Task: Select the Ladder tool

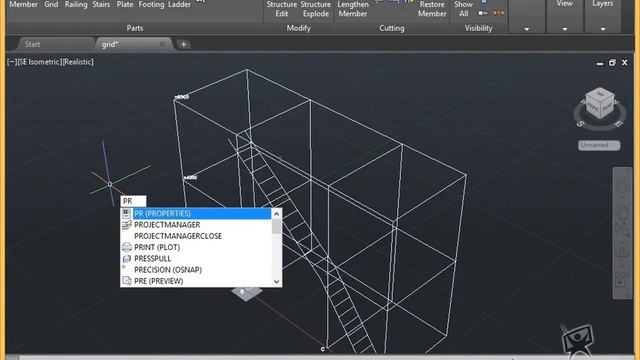Action: (179, 4)
